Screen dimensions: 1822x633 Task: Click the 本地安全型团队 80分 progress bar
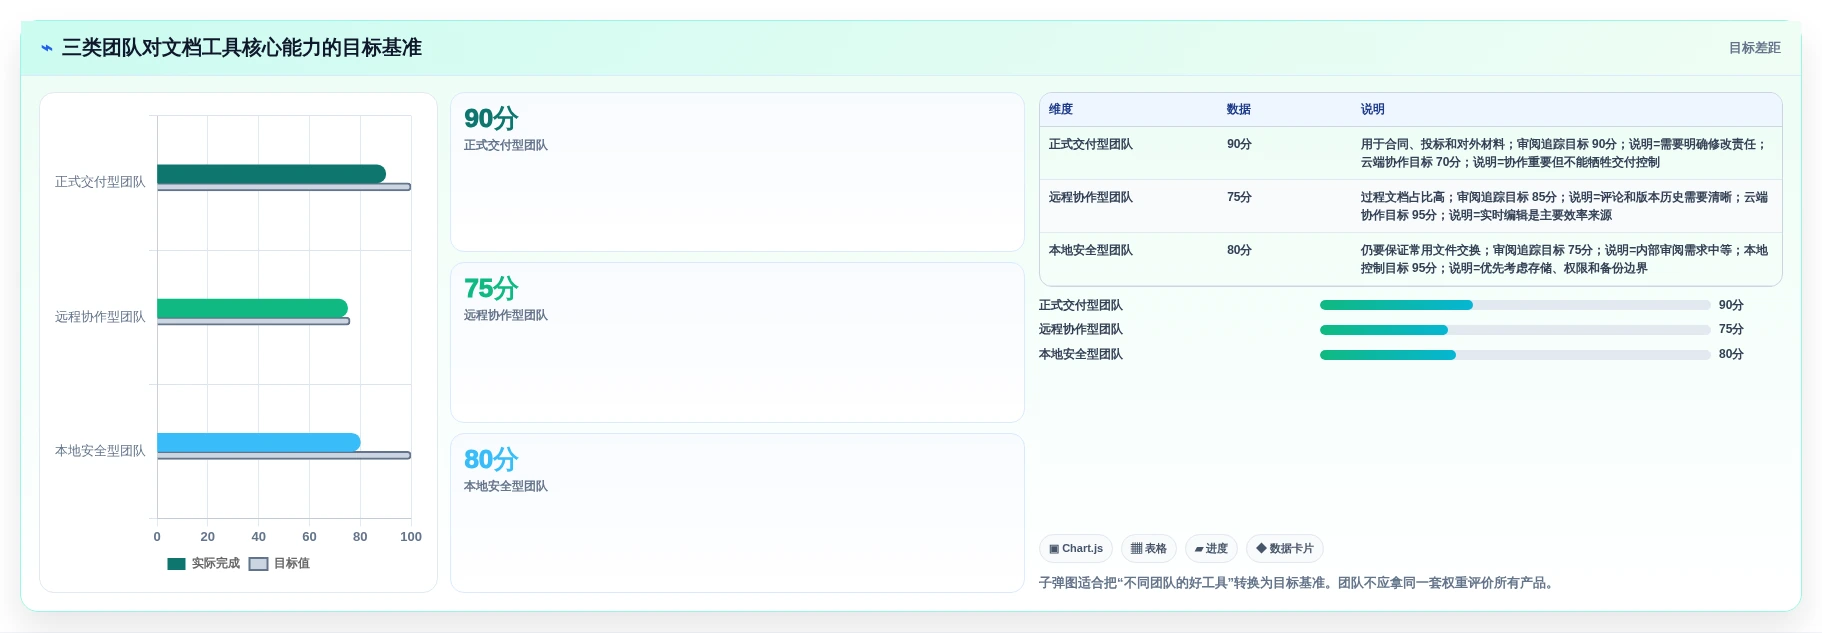1515,355
